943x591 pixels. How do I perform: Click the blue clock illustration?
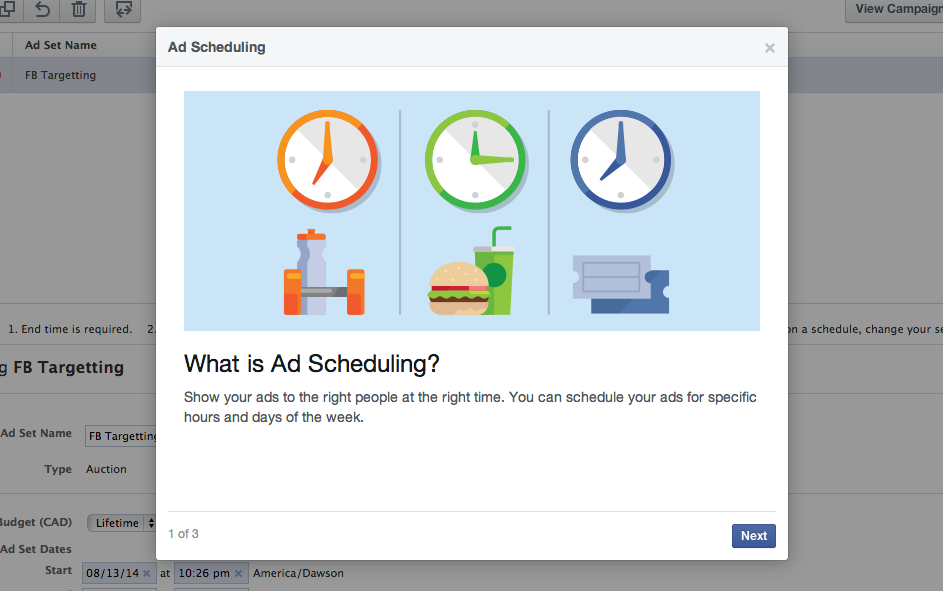(620, 159)
